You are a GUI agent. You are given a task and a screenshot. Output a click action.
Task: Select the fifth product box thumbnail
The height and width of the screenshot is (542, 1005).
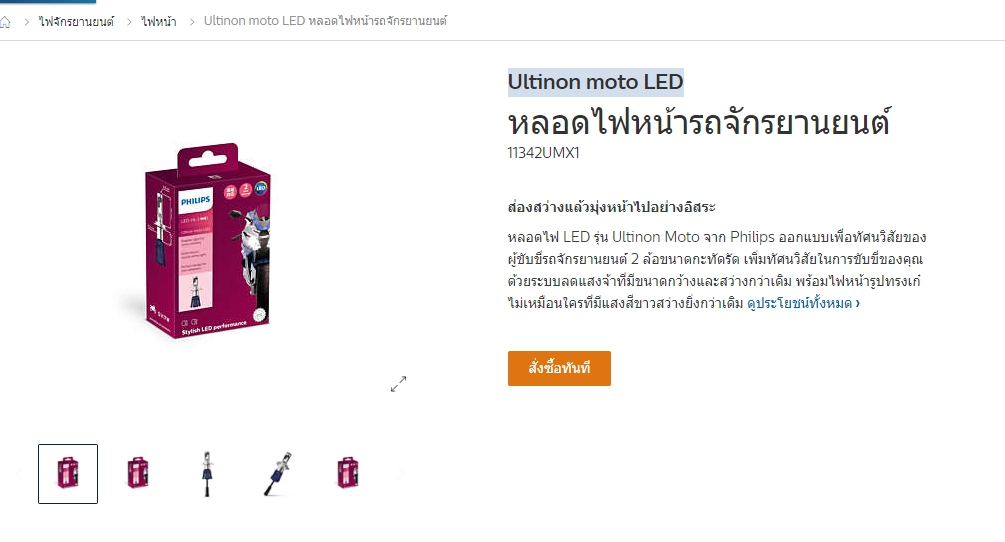coord(347,473)
